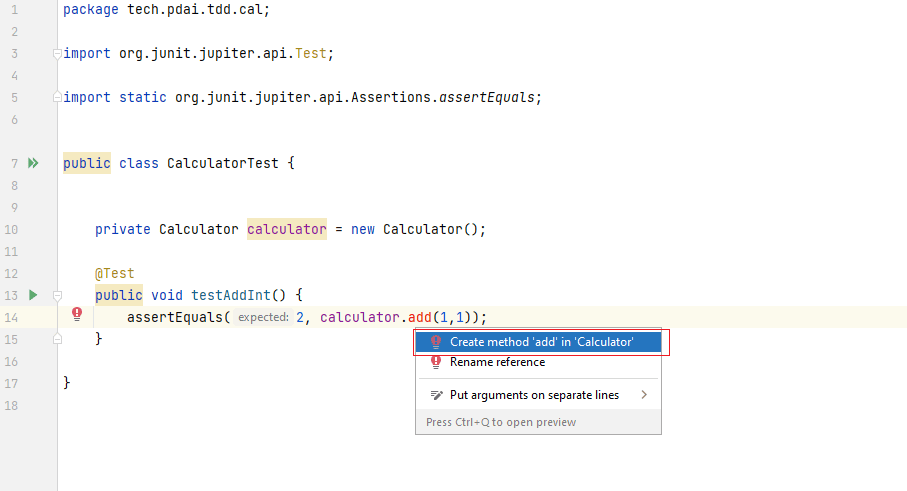Click line number 10 in the gutter
This screenshot has width=907, height=491.
coord(11,229)
